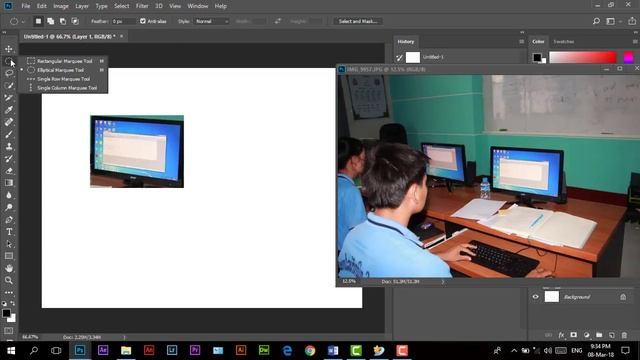Create new adjustment layer icon
Viewport: 640px width, 360px height.
[x=587, y=335]
